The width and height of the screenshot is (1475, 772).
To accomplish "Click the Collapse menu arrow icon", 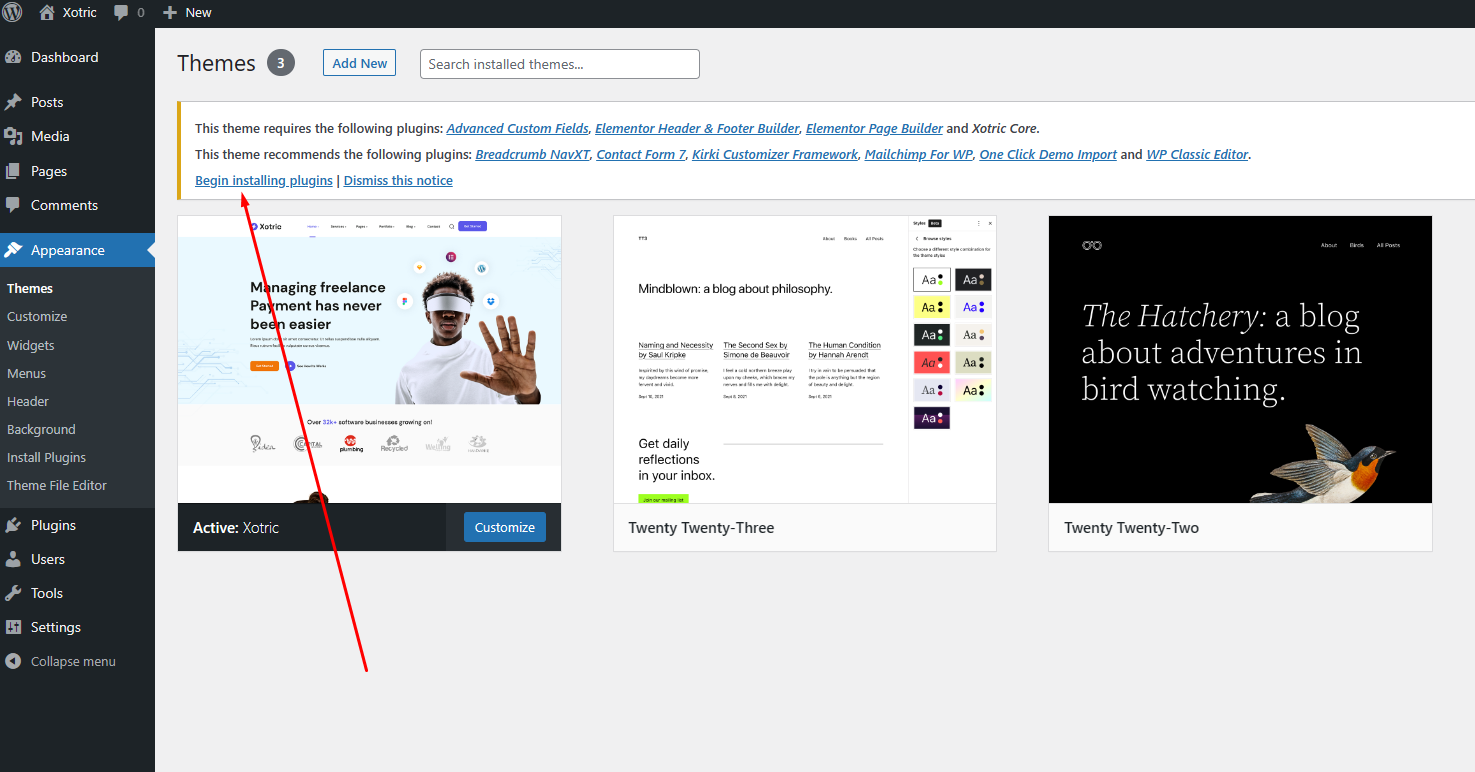I will (x=14, y=661).
